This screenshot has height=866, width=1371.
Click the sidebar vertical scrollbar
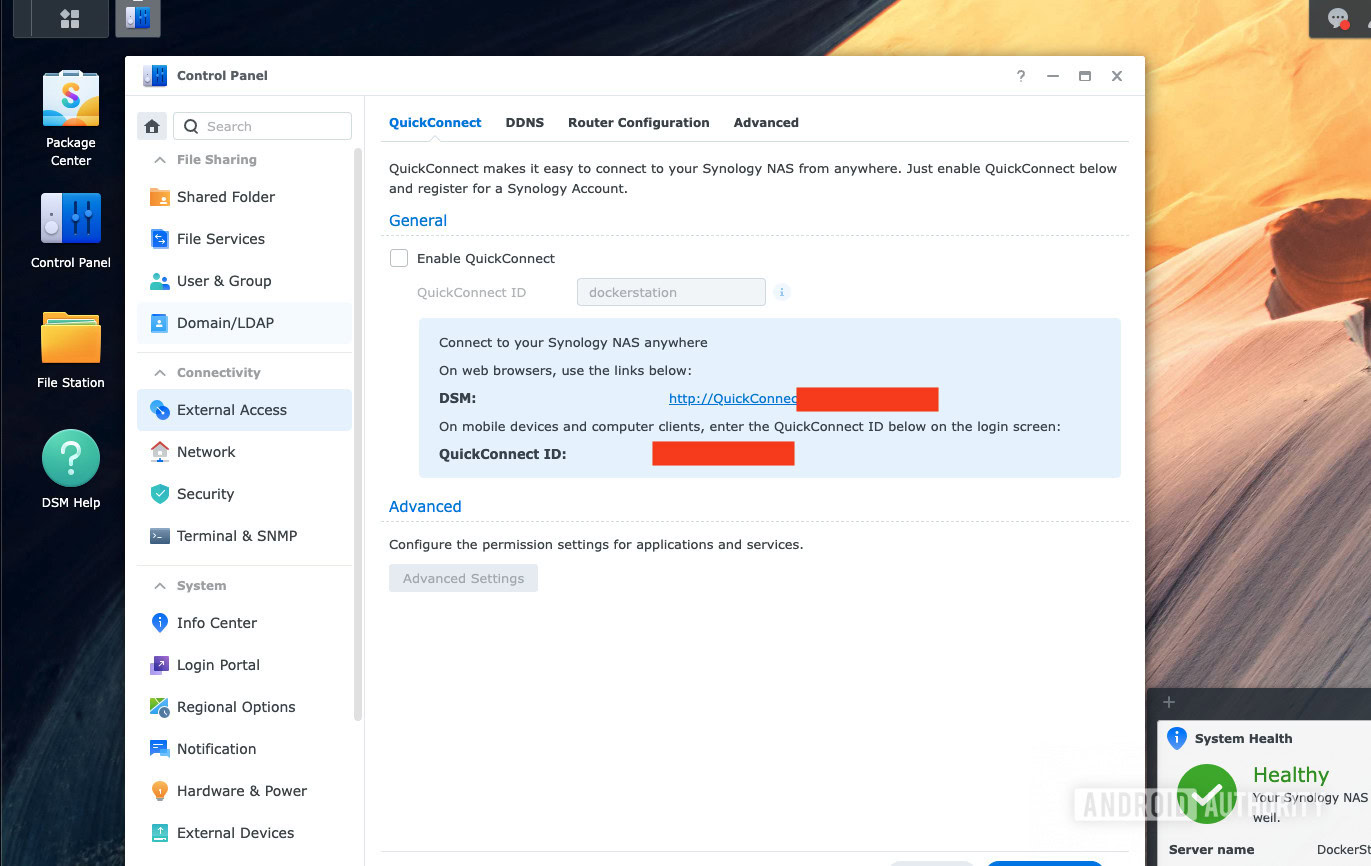(358, 430)
